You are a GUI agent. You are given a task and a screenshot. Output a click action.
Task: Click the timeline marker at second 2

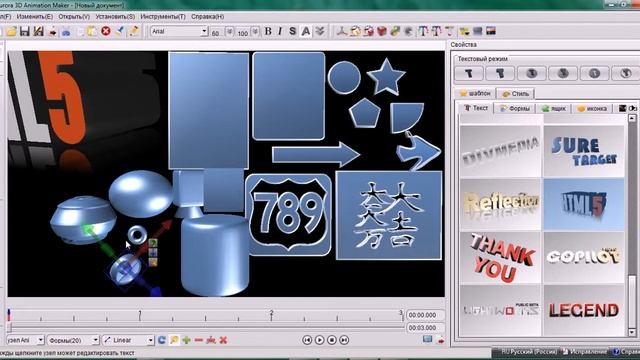tap(271, 315)
